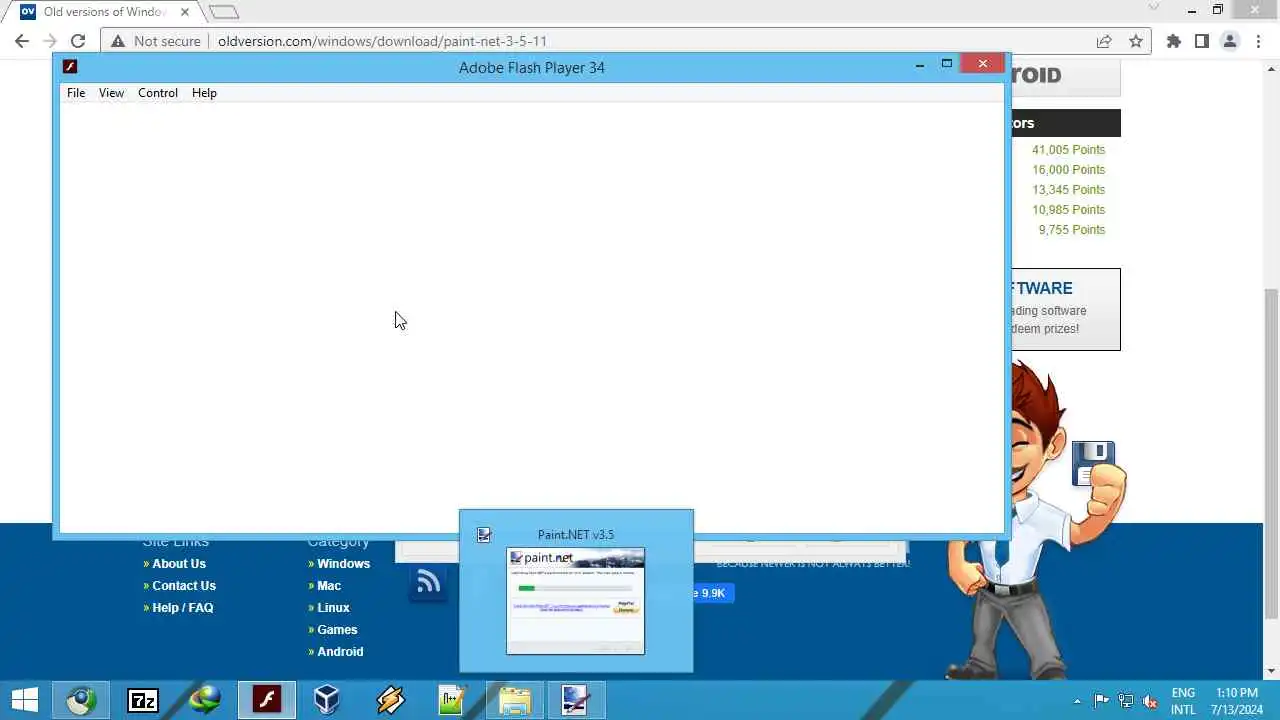This screenshot has width=1280, height=720.
Task: Click the RSS feed icon
Action: (428, 583)
